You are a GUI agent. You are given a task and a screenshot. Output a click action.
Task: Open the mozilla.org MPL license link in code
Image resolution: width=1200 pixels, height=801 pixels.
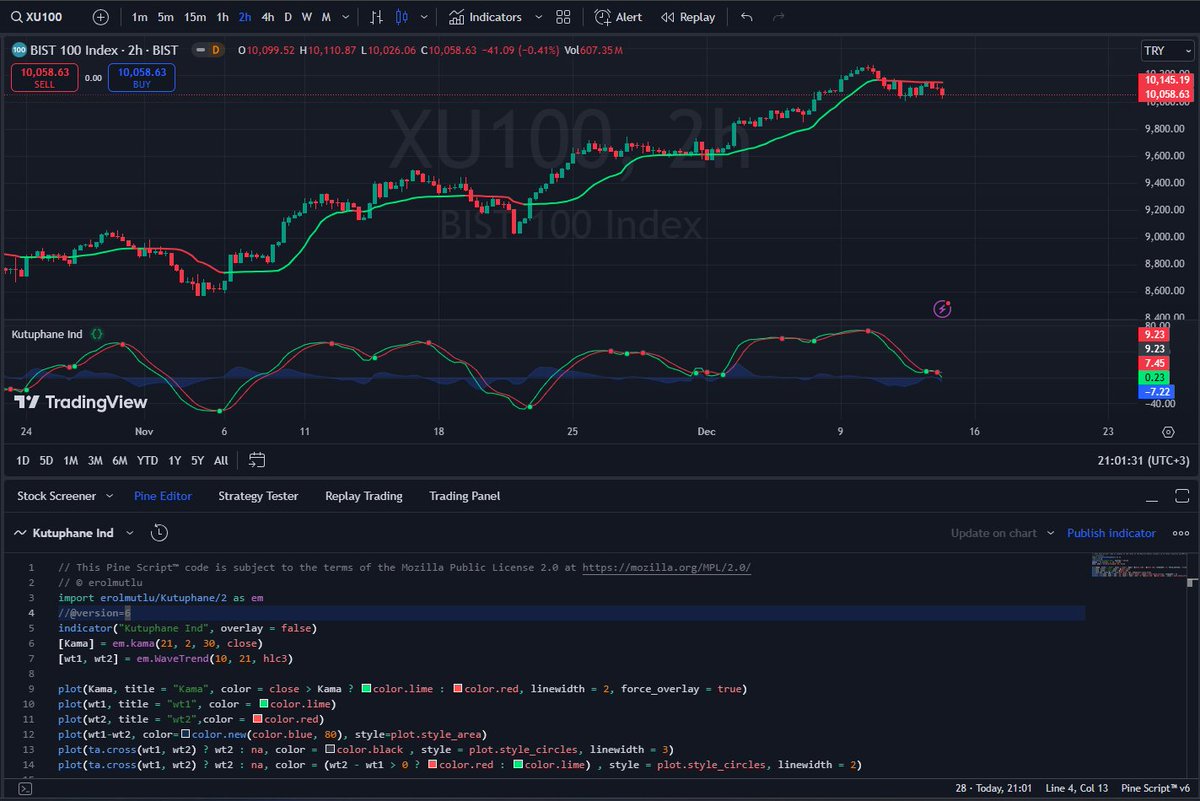[x=666, y=568]
